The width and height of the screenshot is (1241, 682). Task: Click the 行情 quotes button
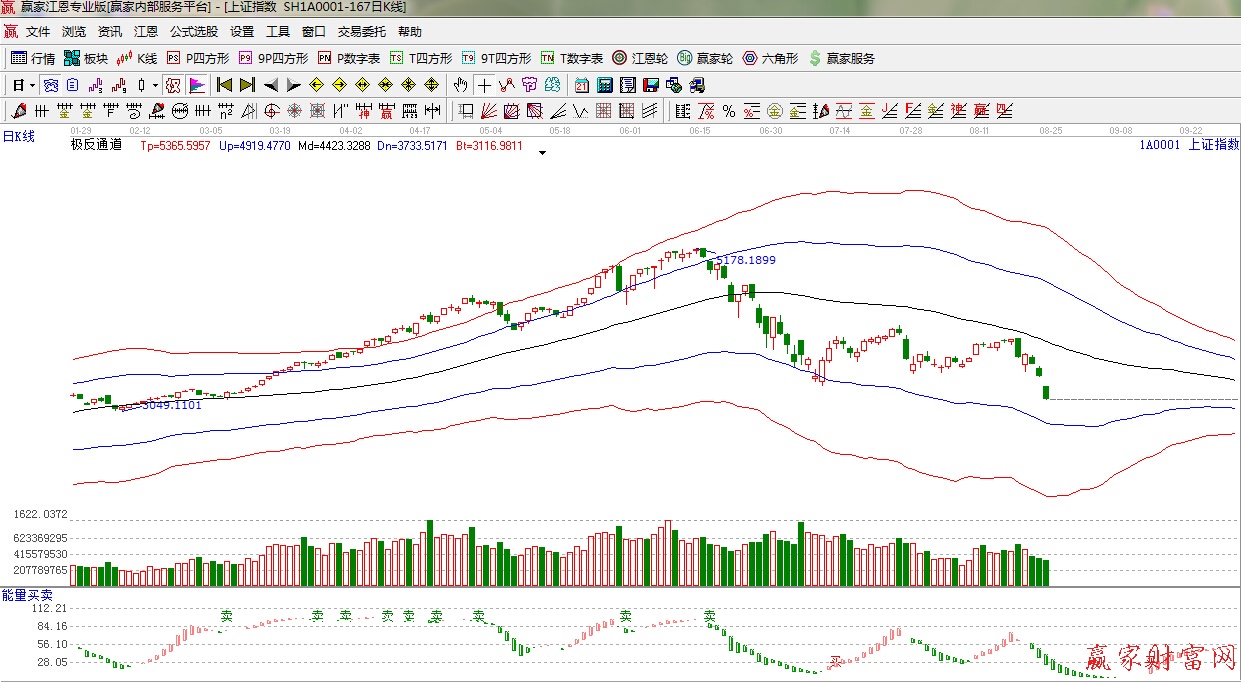pos(33,59)
